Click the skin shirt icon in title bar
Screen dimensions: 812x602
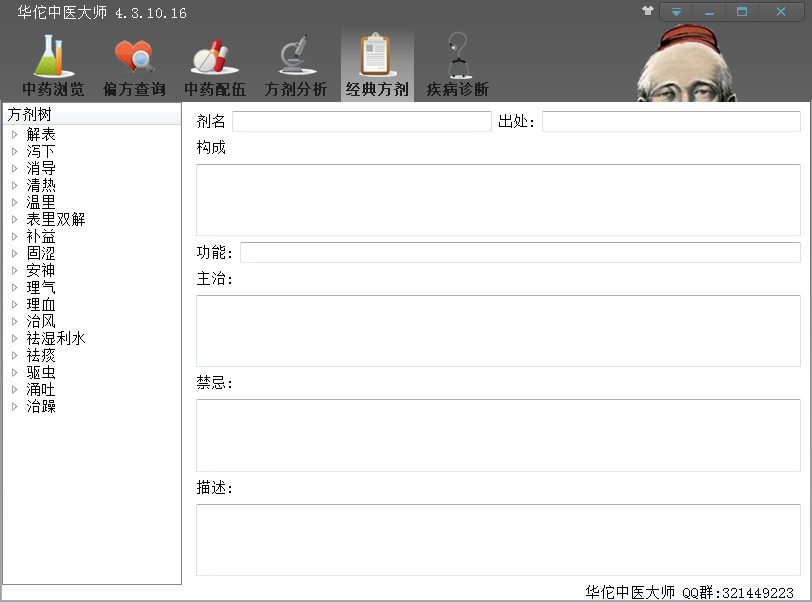pos(648,11)
